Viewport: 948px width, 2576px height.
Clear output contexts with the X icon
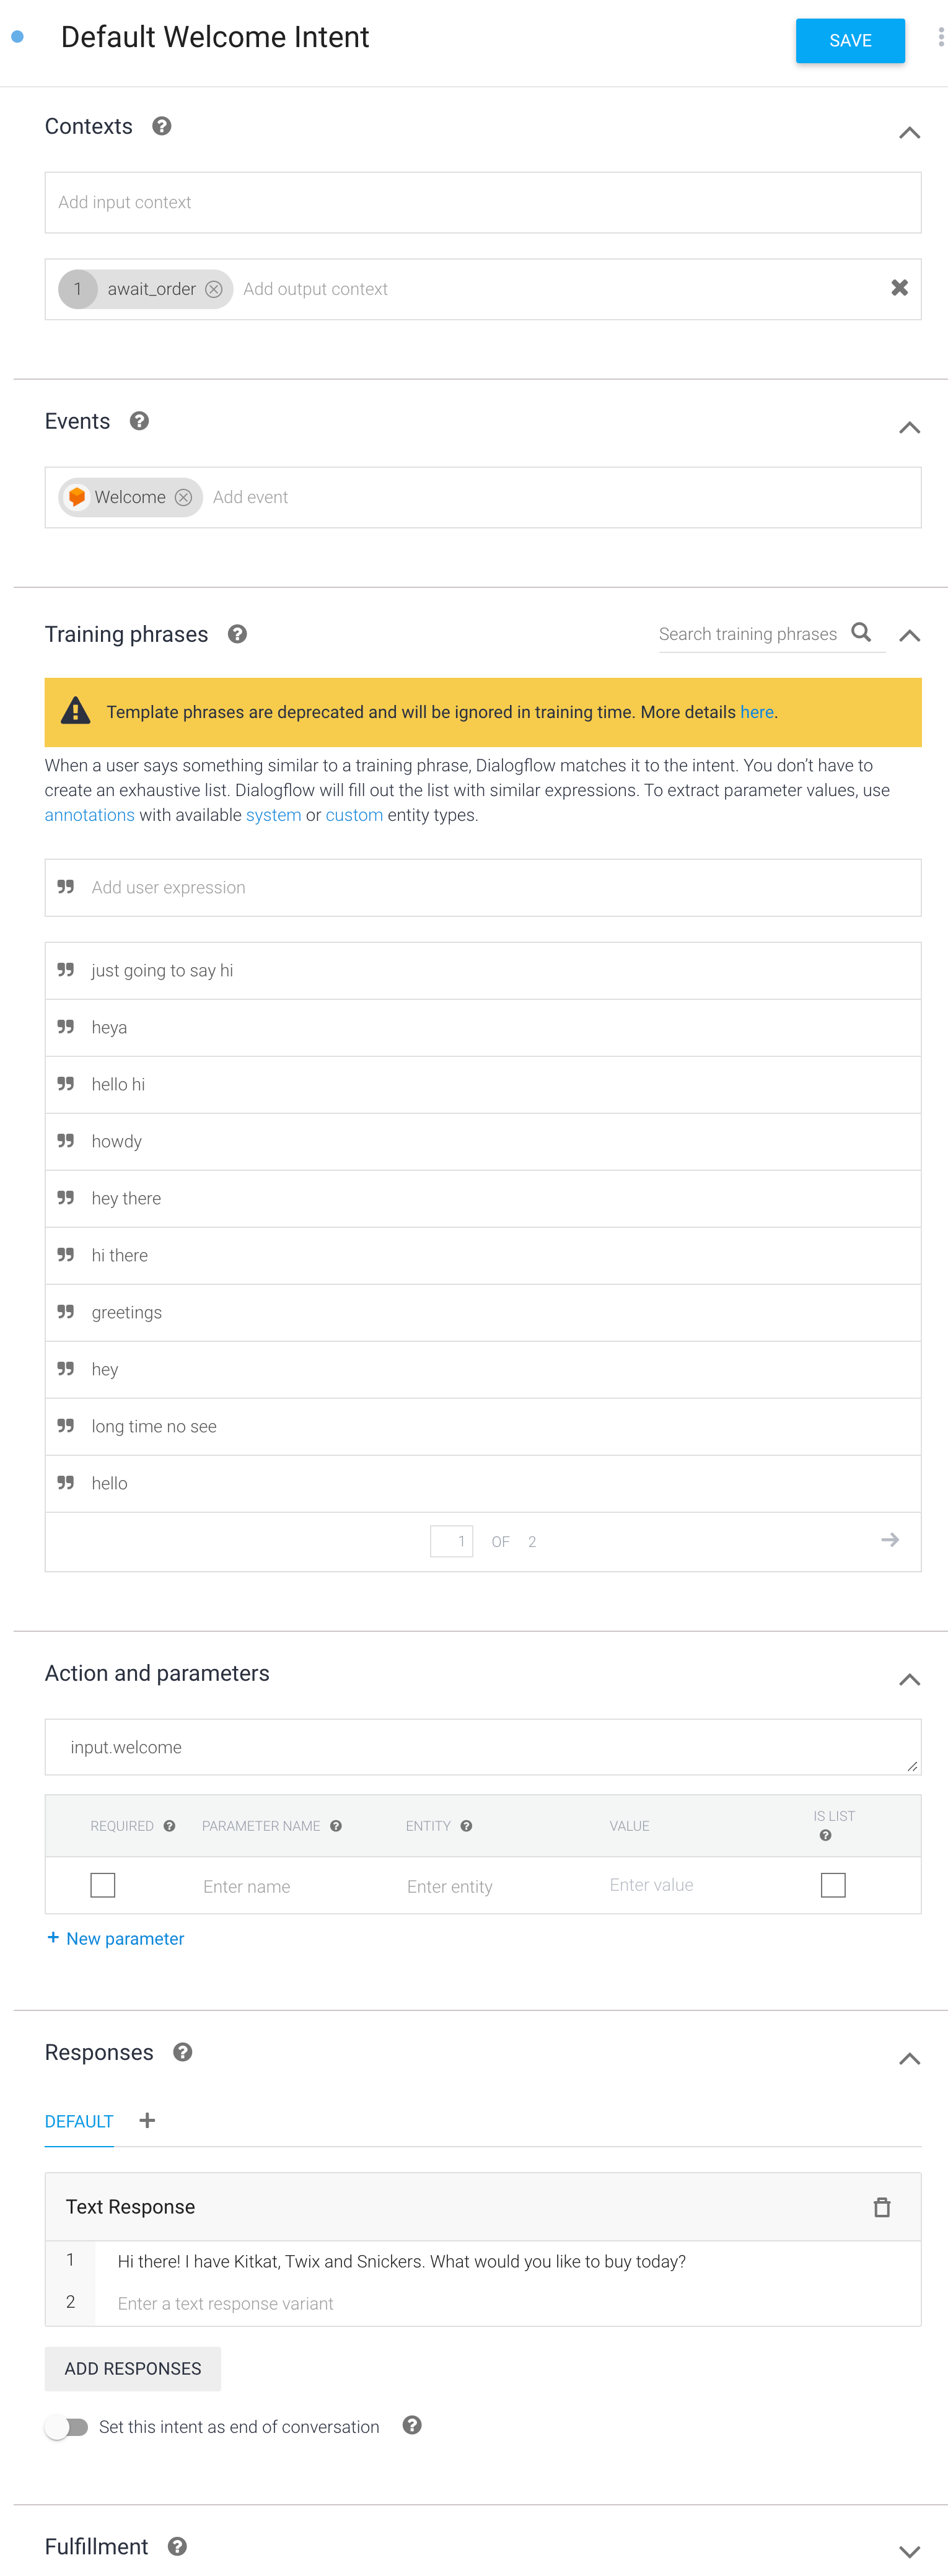click(899, 288)
